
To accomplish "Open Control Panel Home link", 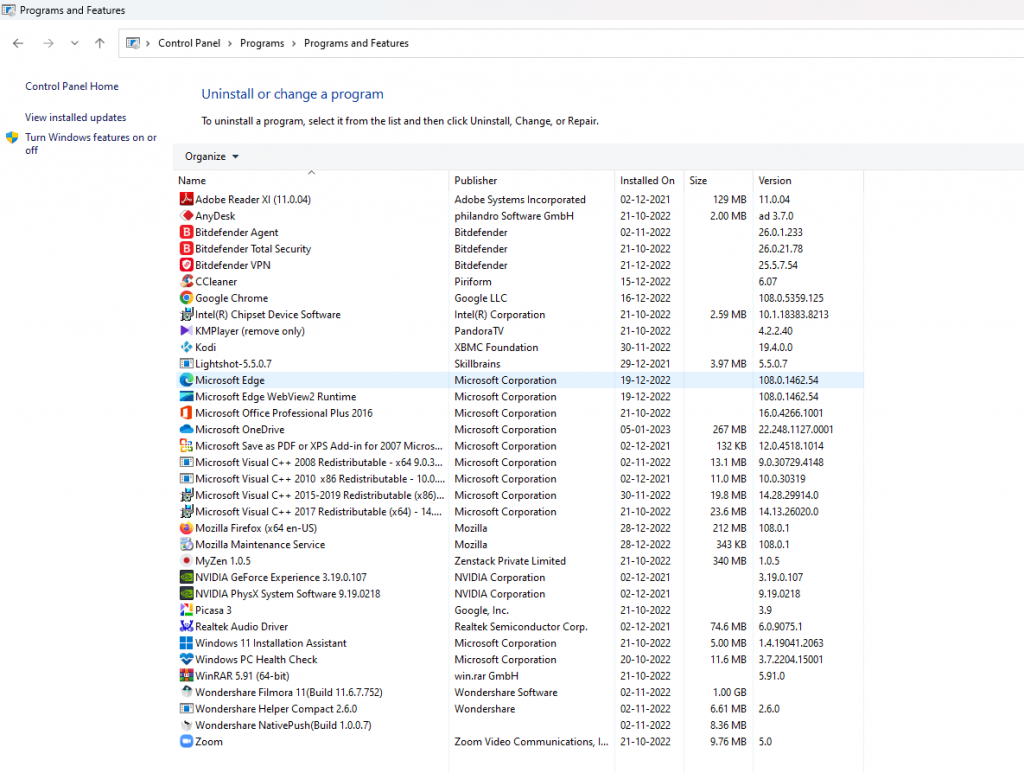I will [72, 86].
